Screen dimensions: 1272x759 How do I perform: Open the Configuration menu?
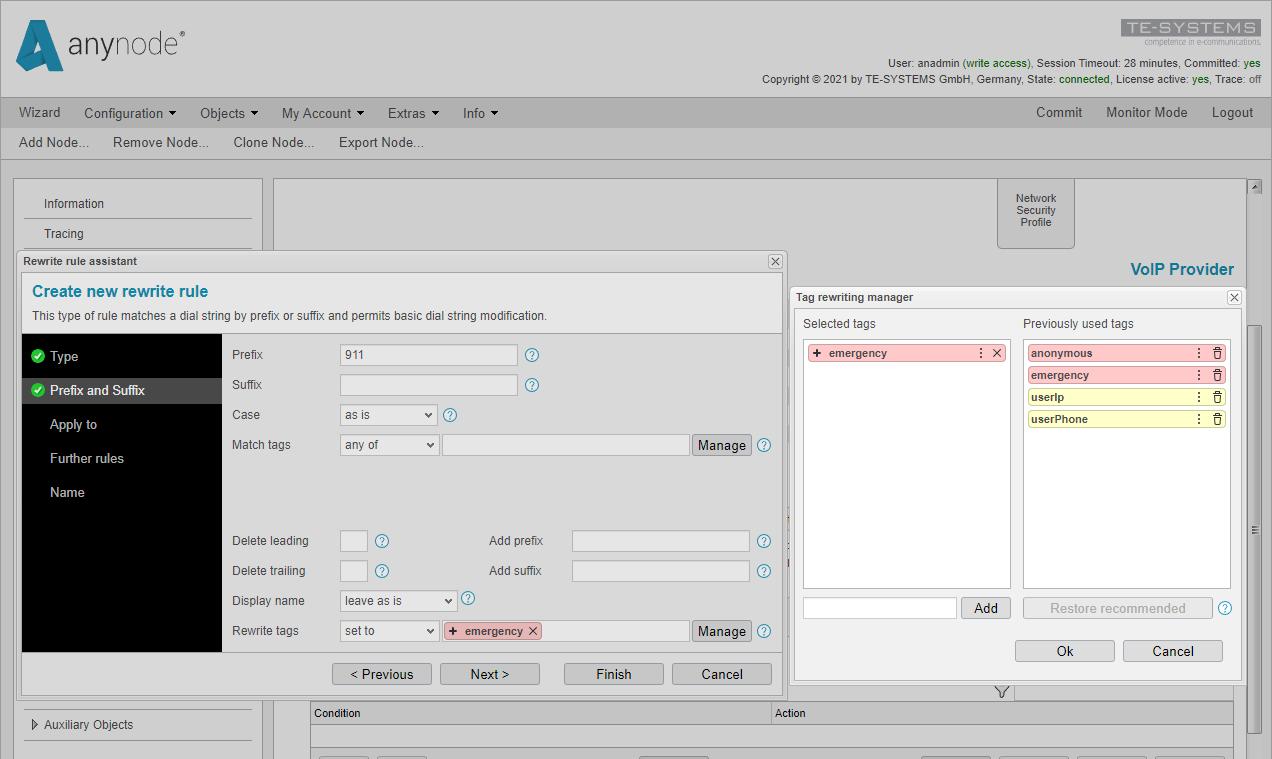pyautogui.click(x=130, y=113)
